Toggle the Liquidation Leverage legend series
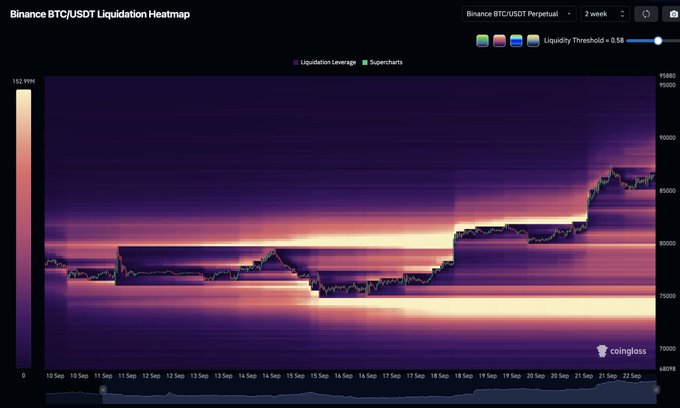 325,62
